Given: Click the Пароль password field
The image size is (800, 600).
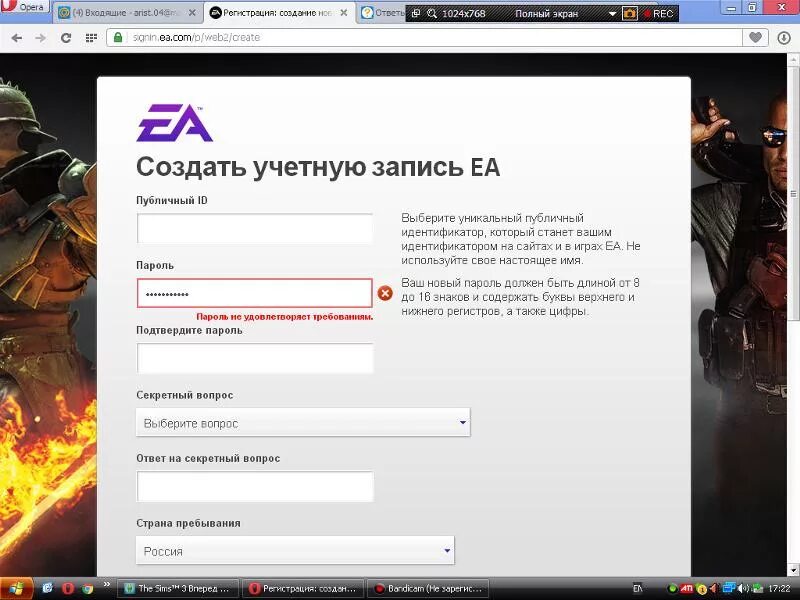Looking at the screenshot, I should [x=255, y=293].
